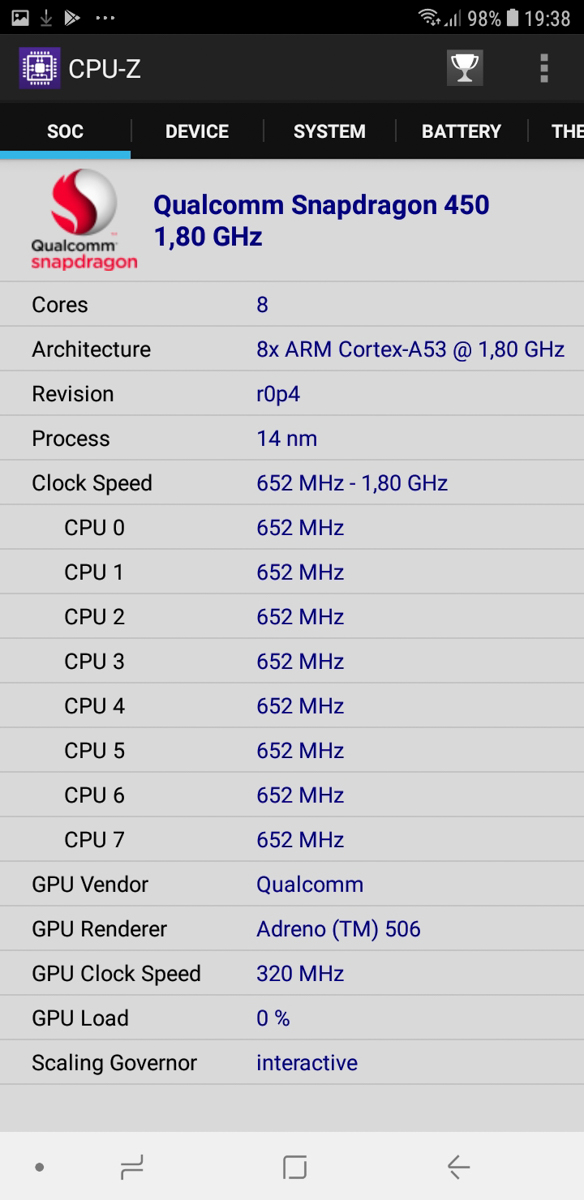Tap the navigation bar dot toggle

39,1167
